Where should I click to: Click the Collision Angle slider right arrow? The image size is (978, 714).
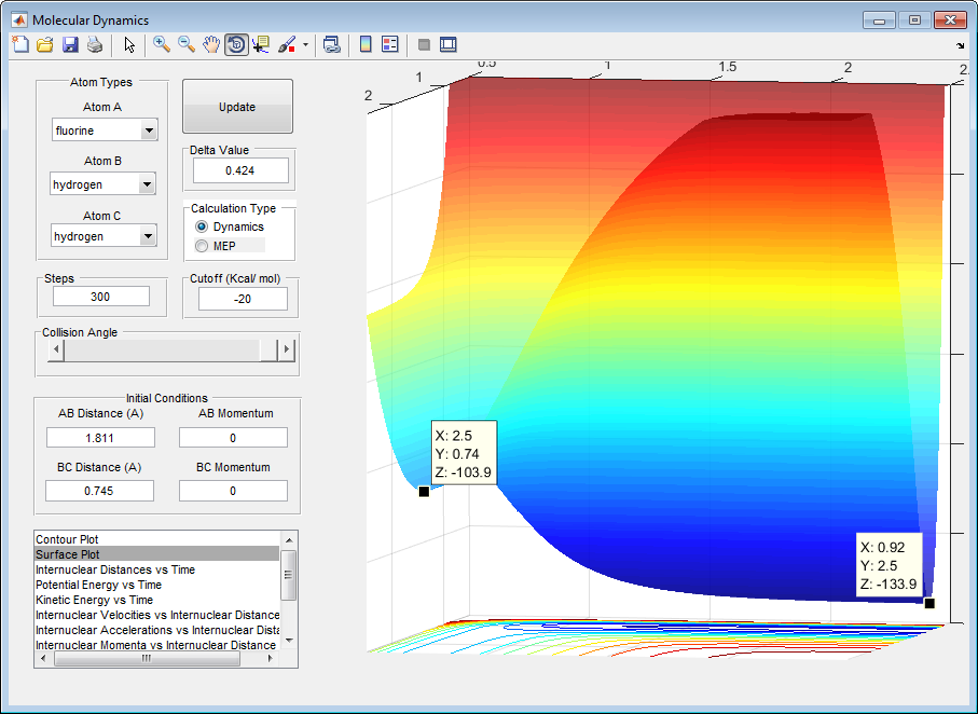(x=287, y=350)
